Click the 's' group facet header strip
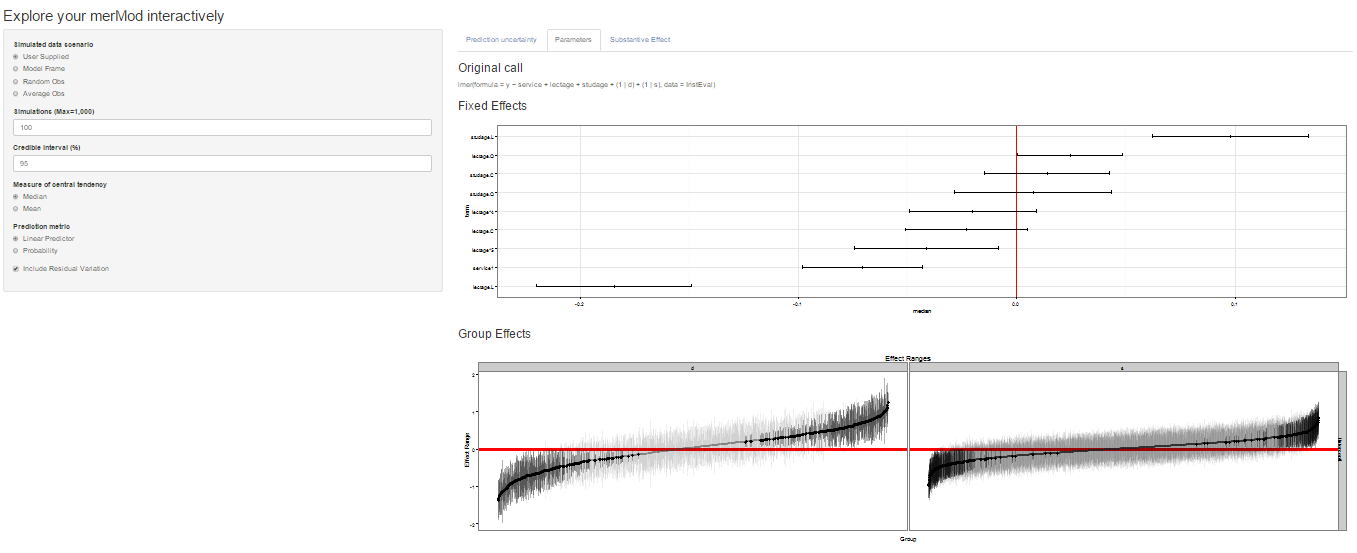Viewport: 1357px width, 553px height. [x=1122, y=368]
